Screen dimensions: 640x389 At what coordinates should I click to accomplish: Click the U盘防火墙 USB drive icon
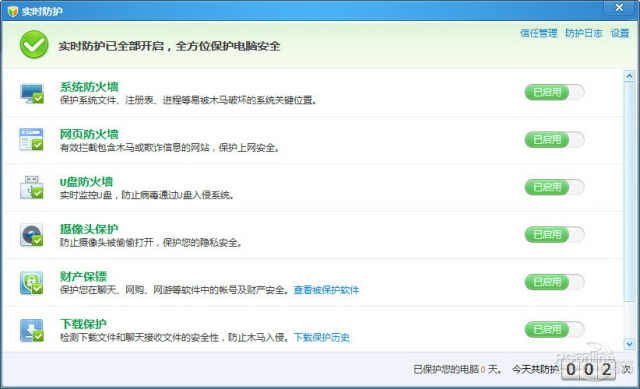coord(31,187)
